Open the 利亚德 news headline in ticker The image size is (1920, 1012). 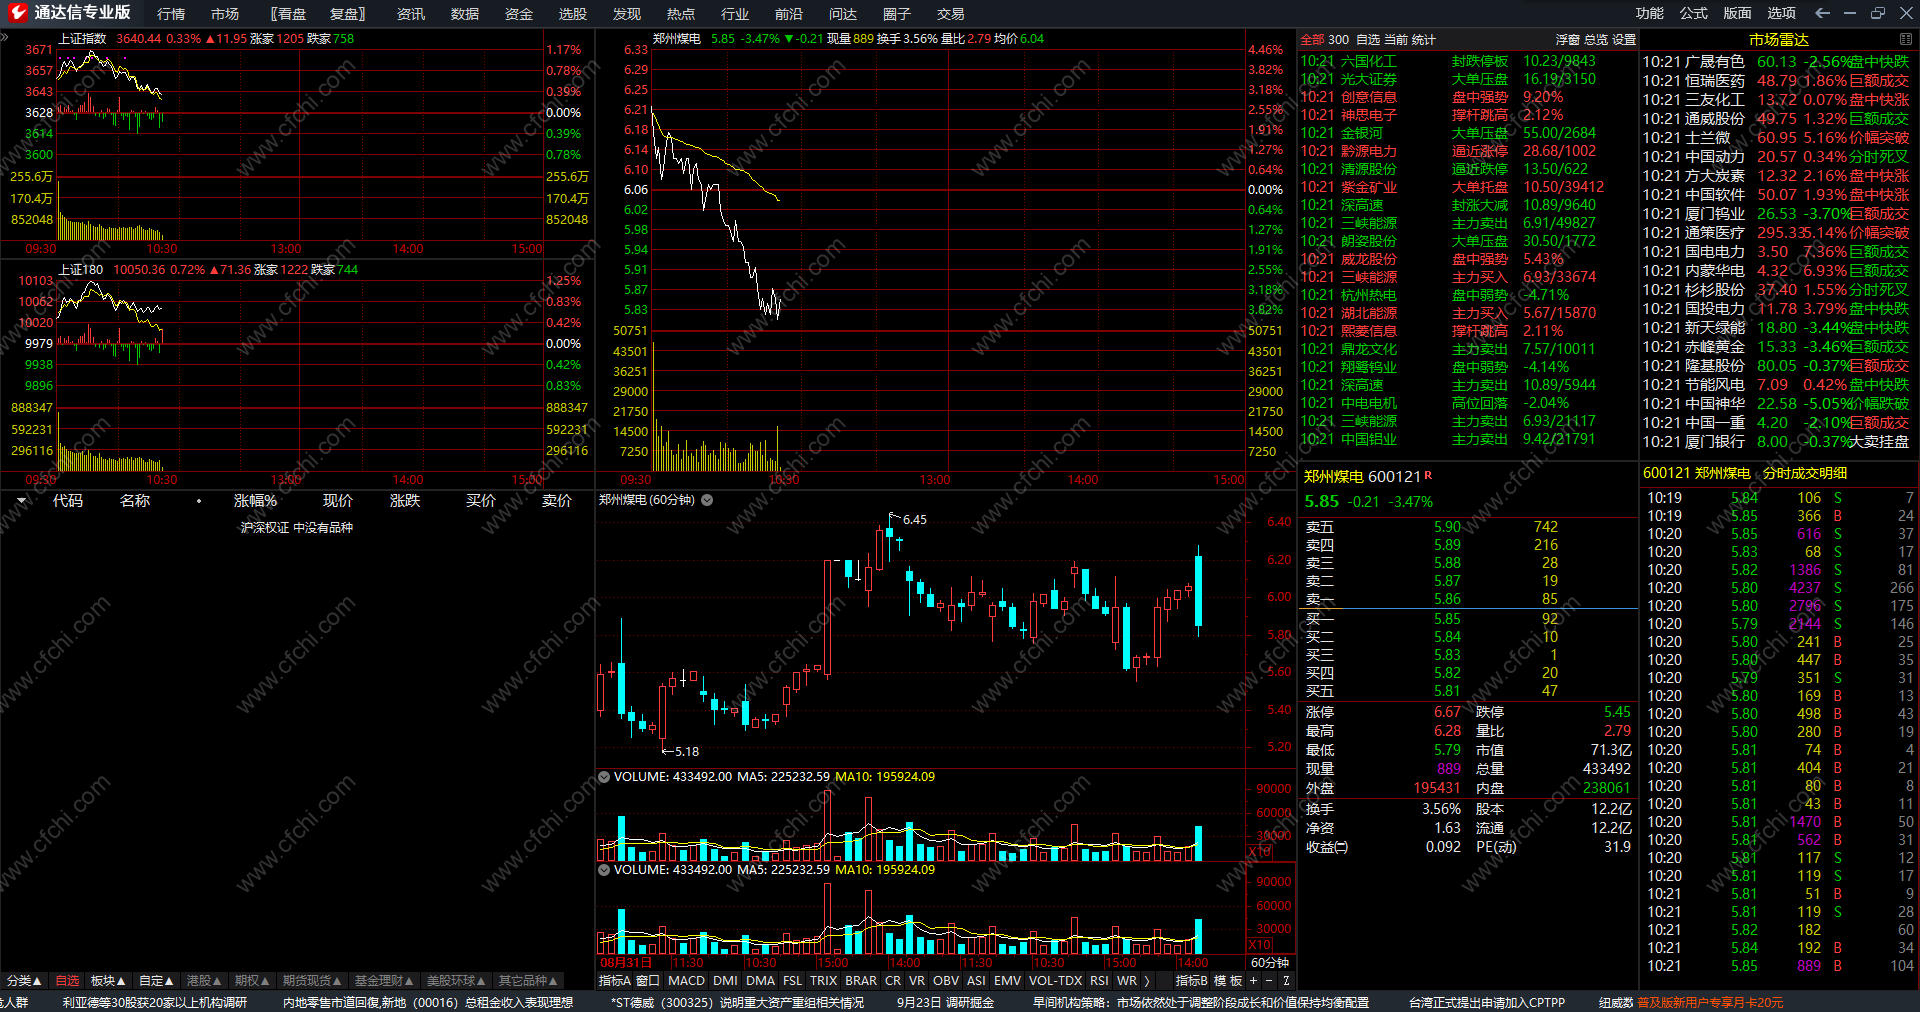[155, 1002]
